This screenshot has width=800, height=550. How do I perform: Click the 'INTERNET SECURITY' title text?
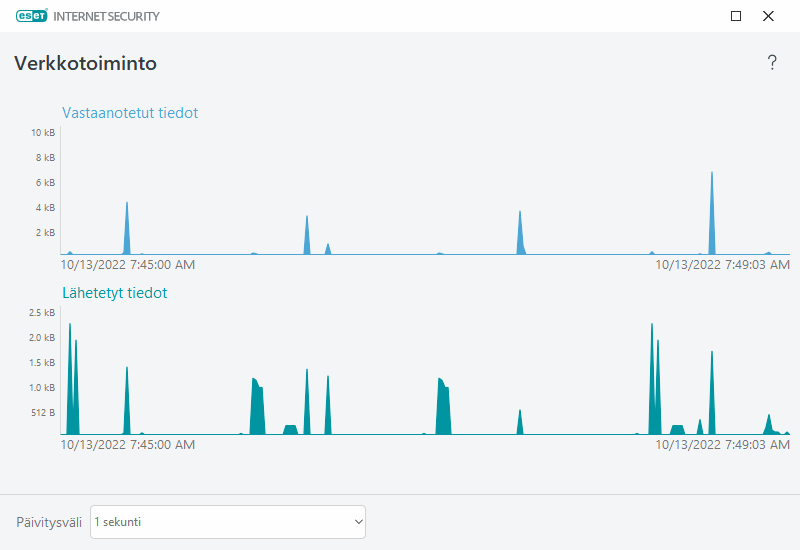106,16
